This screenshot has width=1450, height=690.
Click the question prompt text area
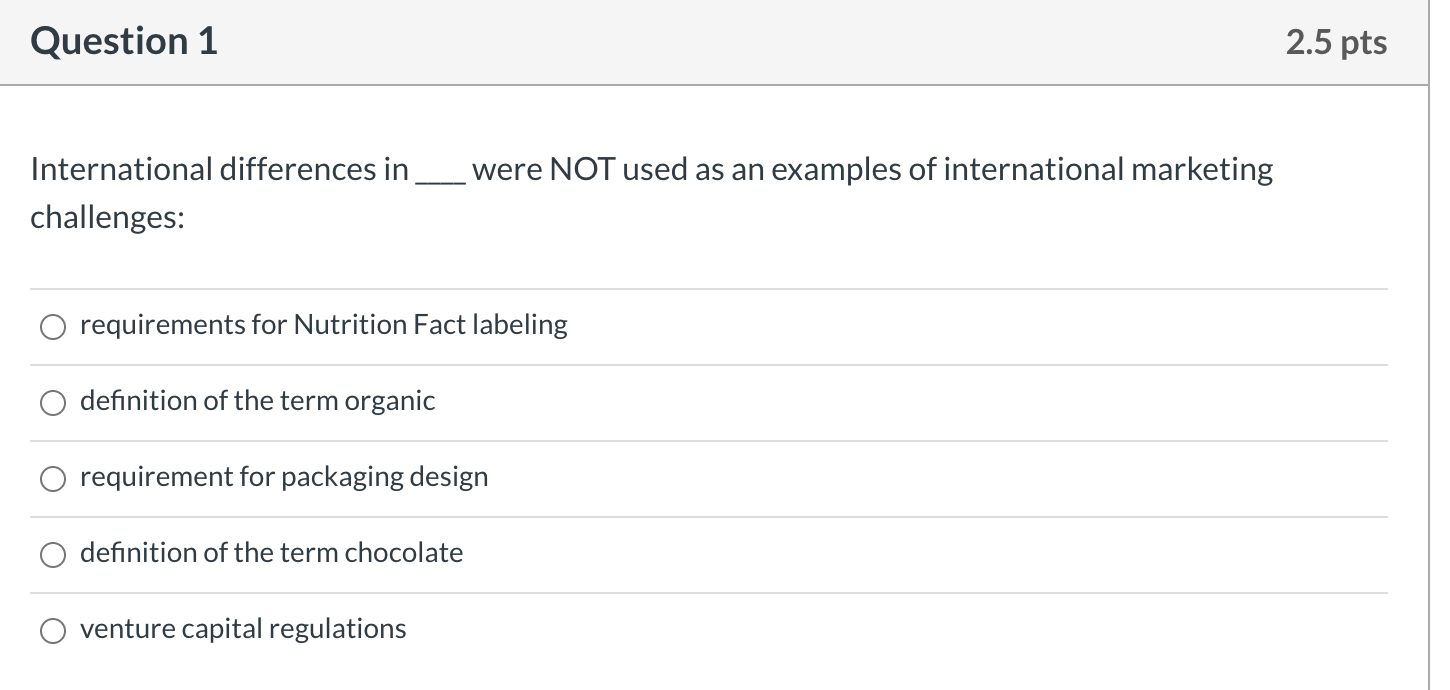[650, 192]
